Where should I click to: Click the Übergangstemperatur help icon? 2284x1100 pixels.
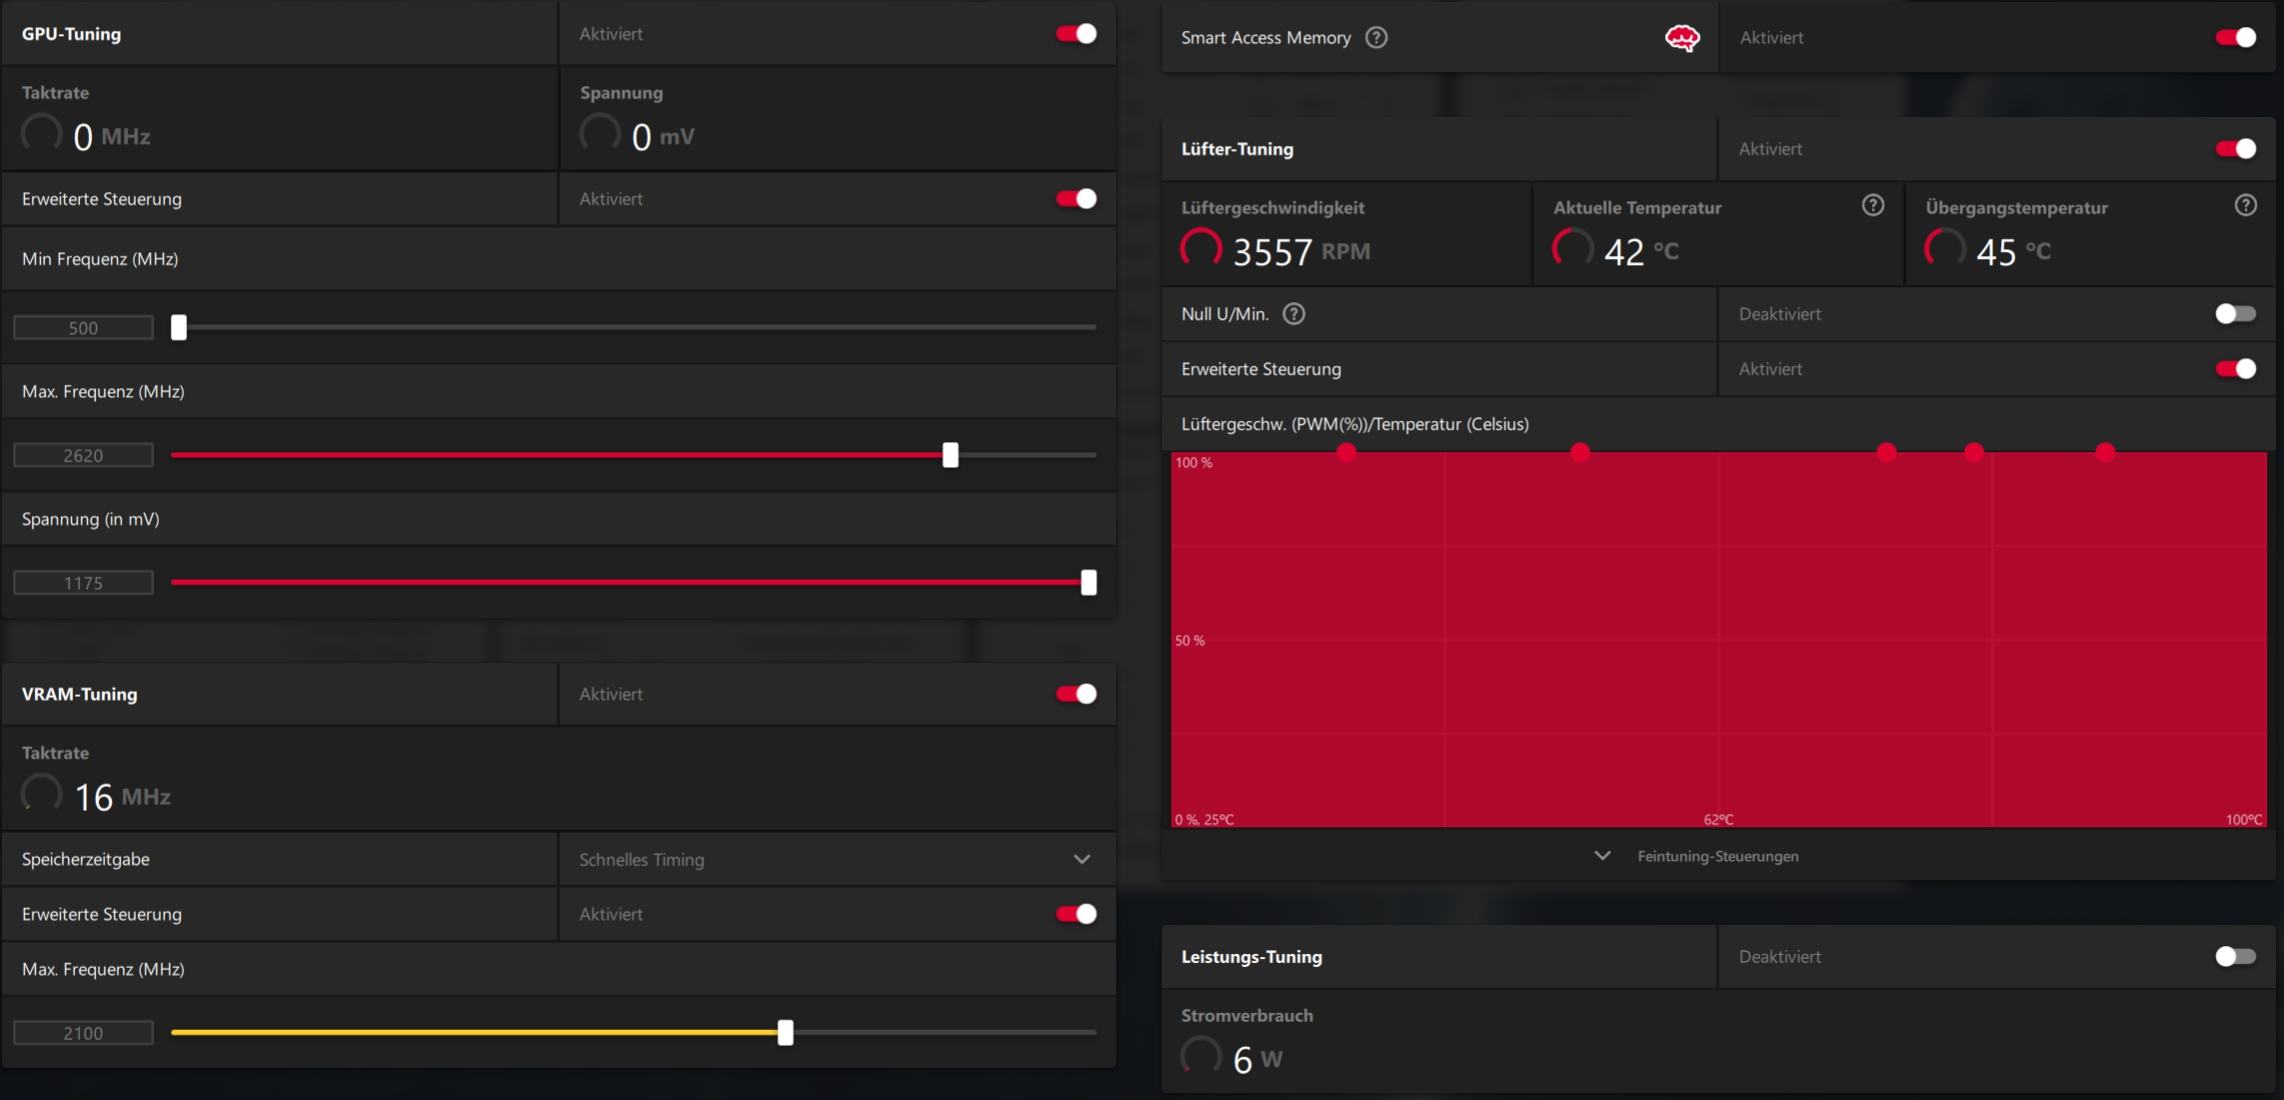[x=2245, y=206]
